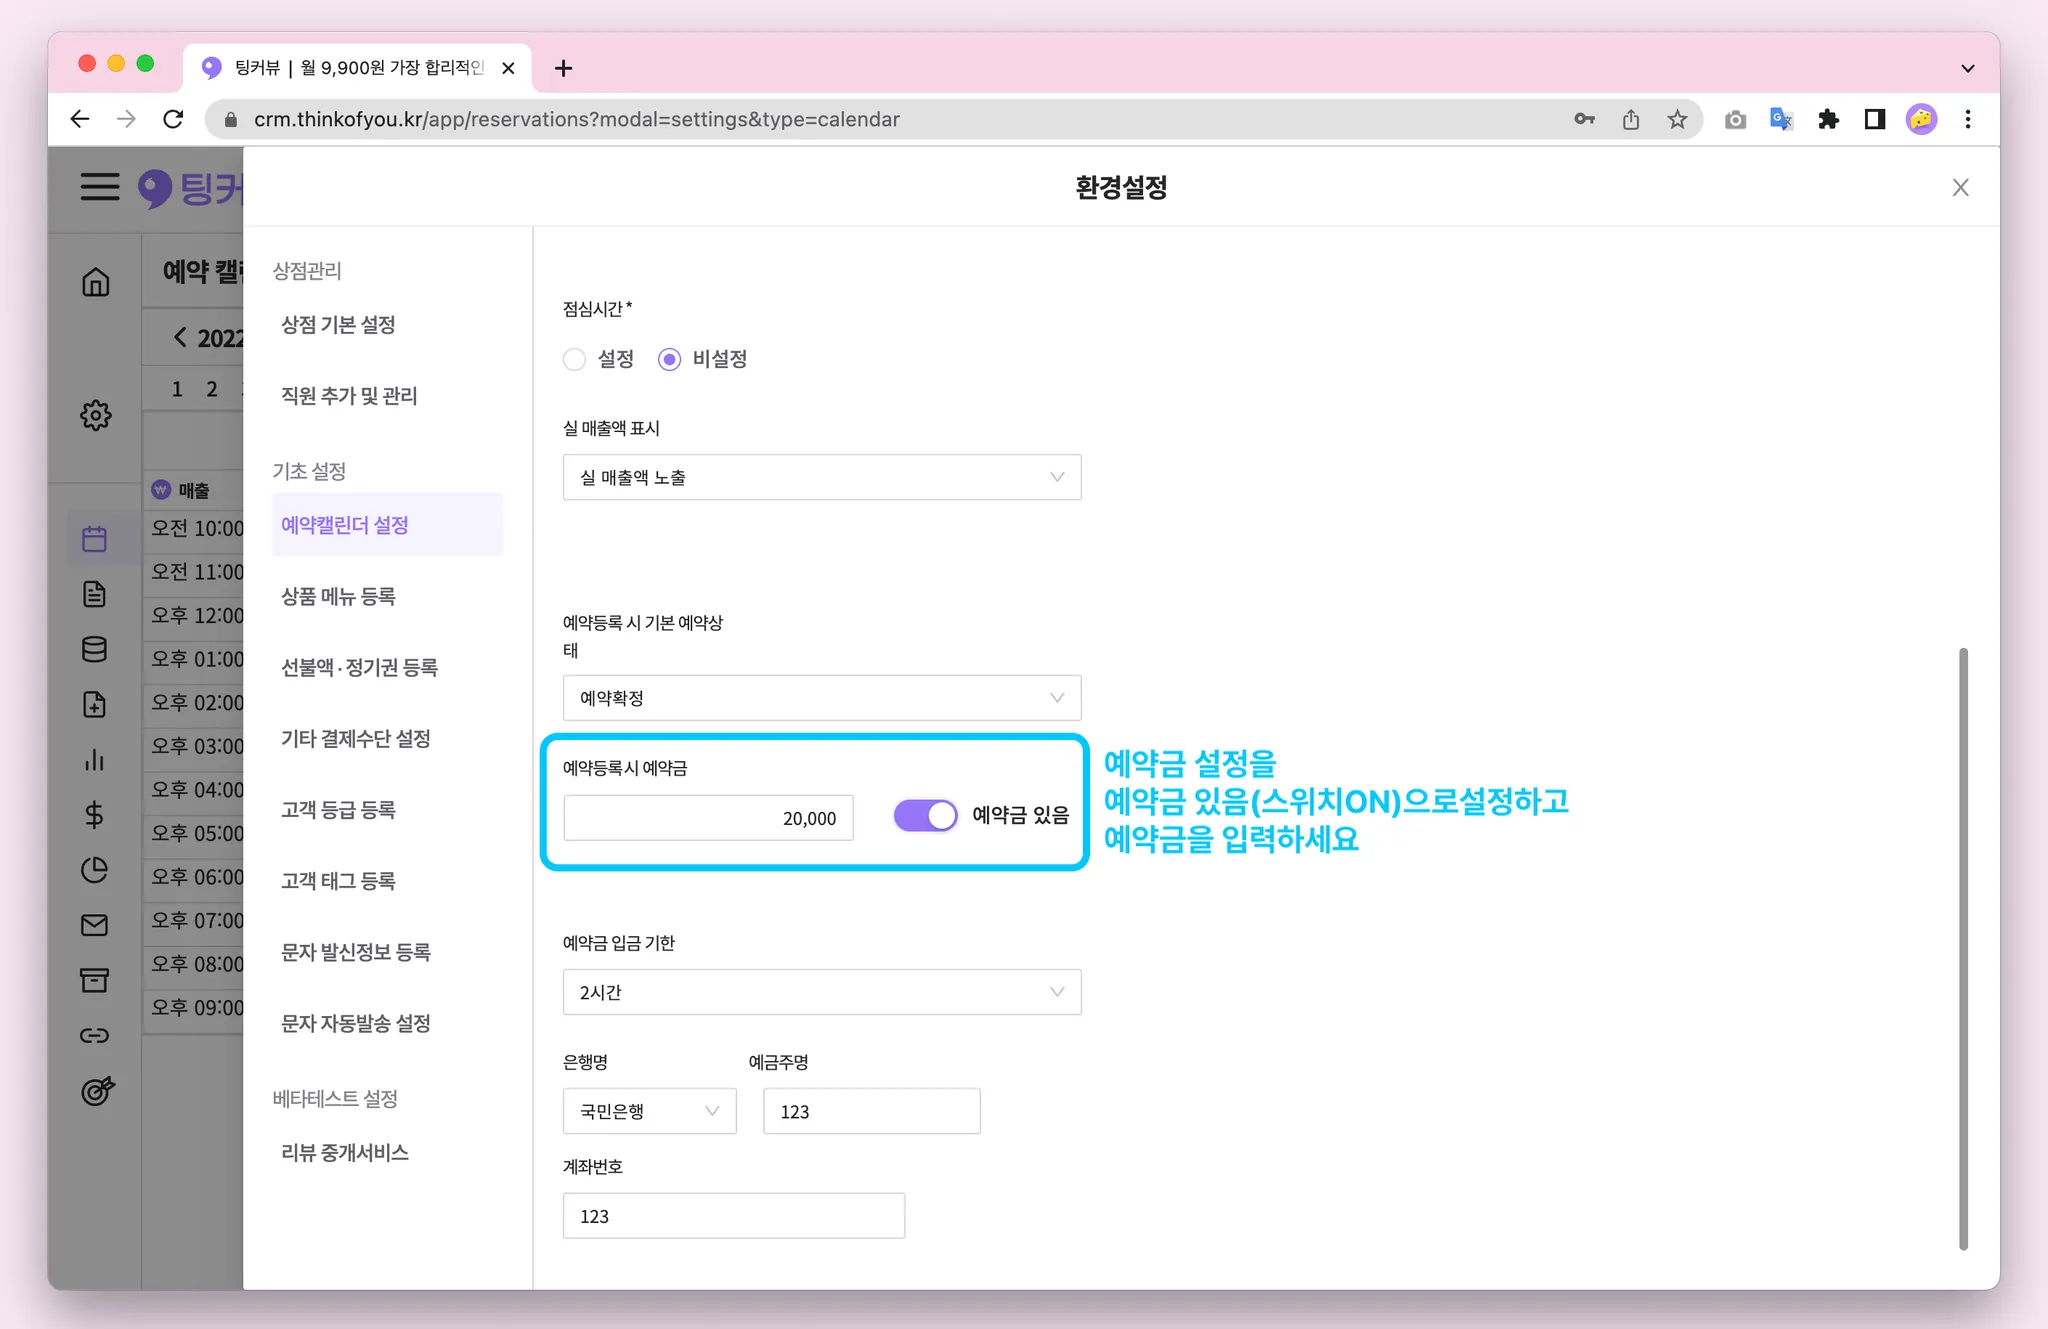
Task: Click the hamburger menu icon
Action: [100, 186]
